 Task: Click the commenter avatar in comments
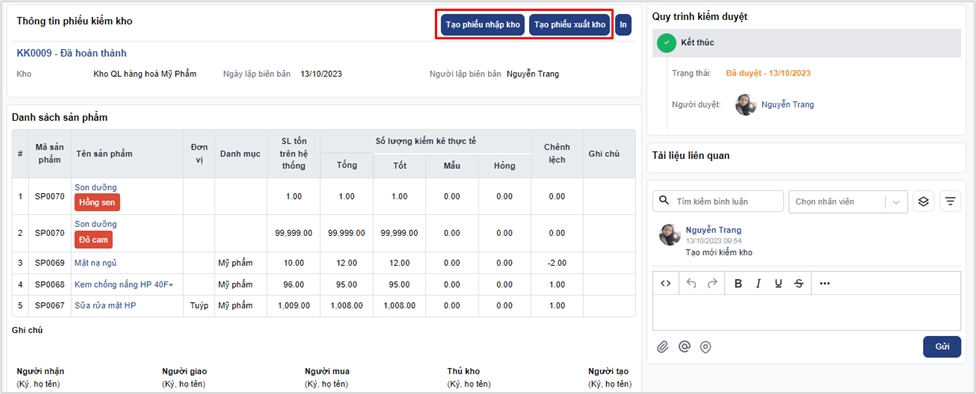[670, 235]
